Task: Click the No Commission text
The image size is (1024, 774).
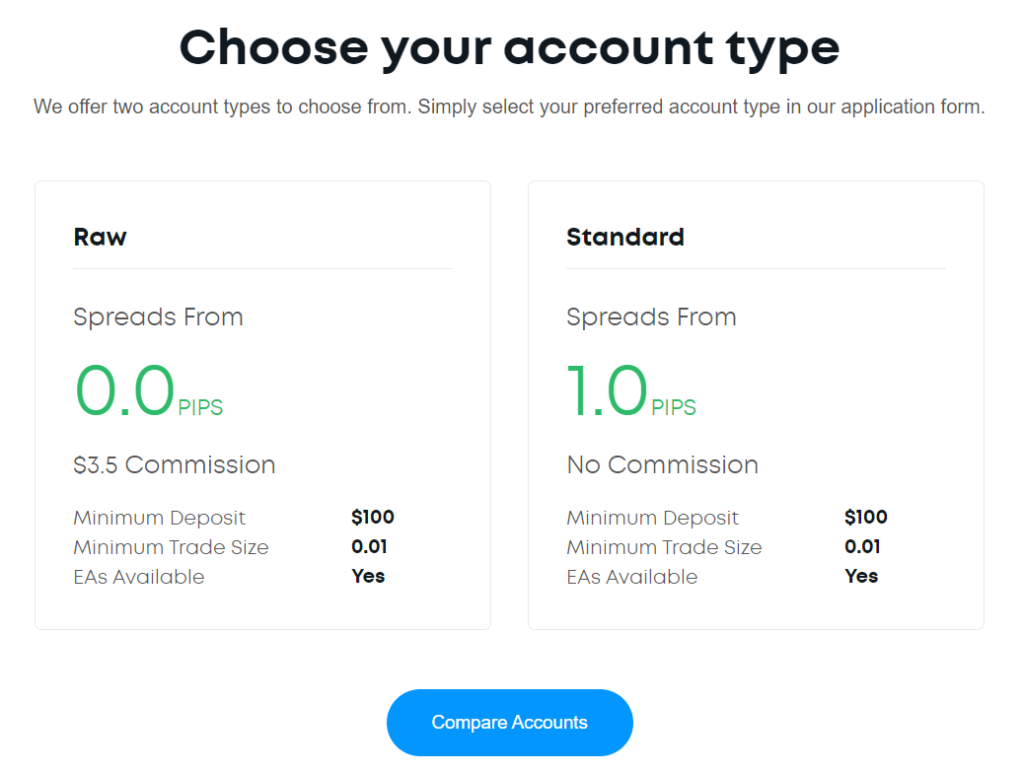Action: point(662,465)
